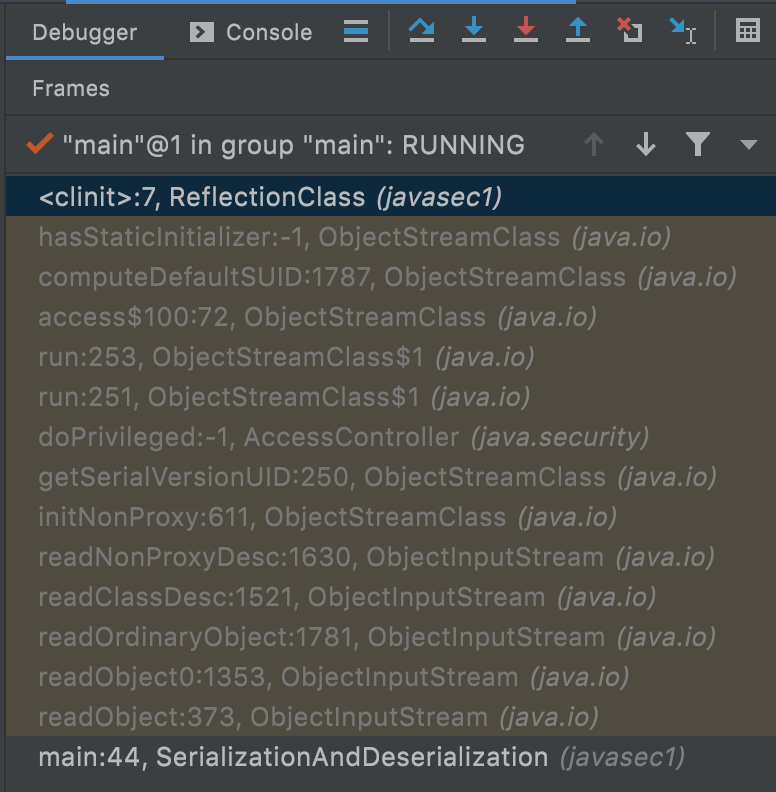The image size is (776, 792).
Task: Open the thread selector dropdown arrow
Action: (749, 145)
